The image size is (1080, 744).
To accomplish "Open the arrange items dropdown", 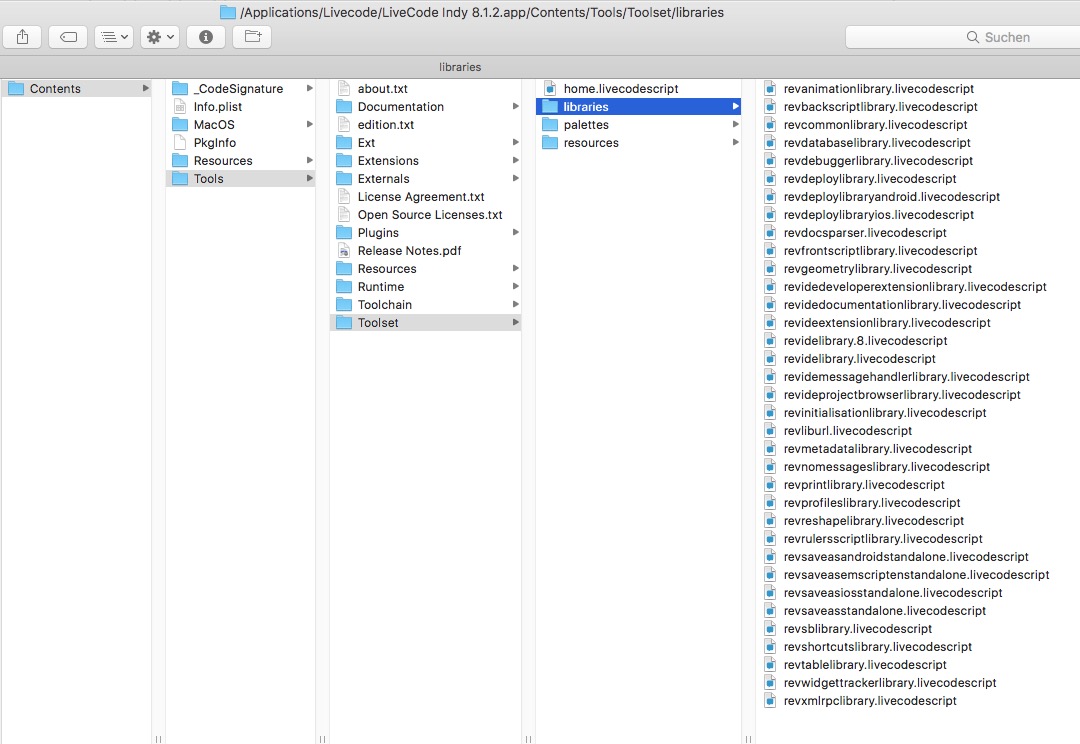I will (113, 37).
